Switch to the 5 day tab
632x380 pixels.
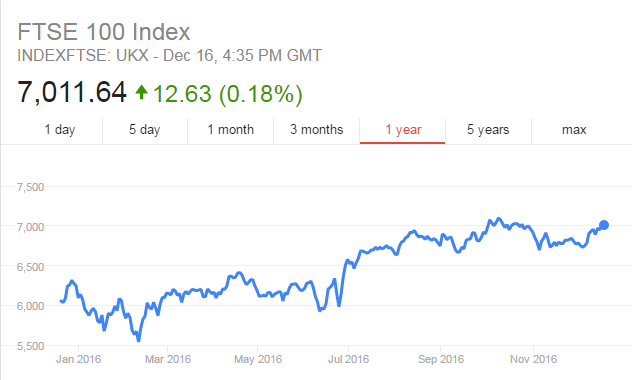pyautogui.click(x=145, y=130)
